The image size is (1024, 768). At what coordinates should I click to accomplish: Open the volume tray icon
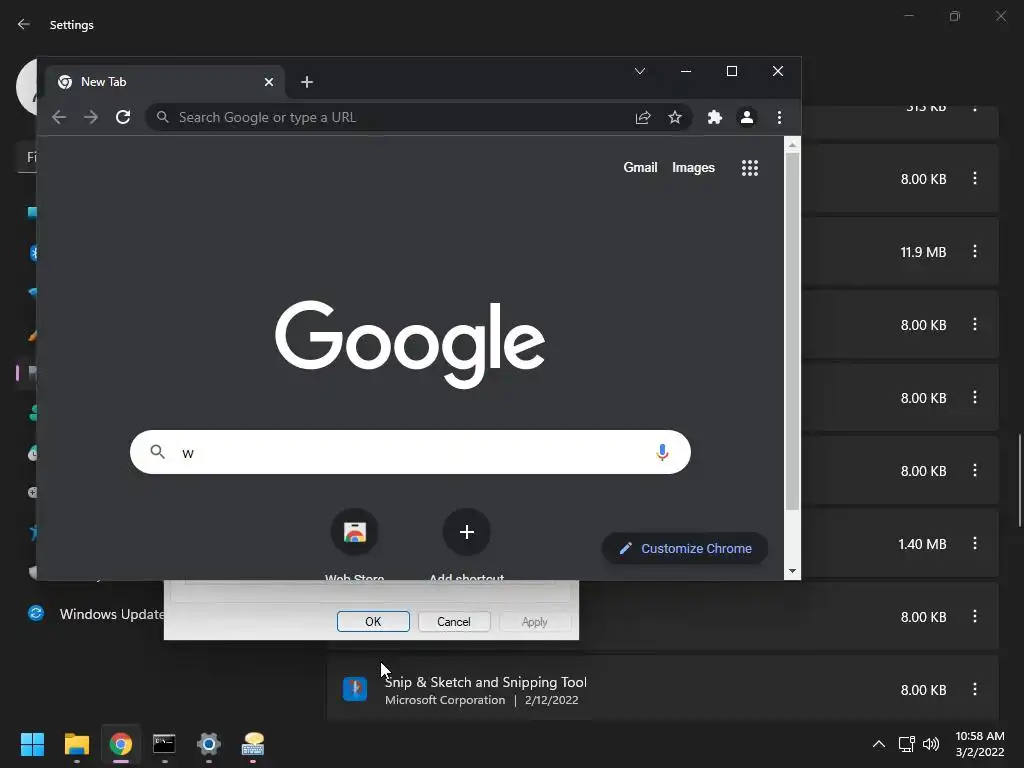931,744
